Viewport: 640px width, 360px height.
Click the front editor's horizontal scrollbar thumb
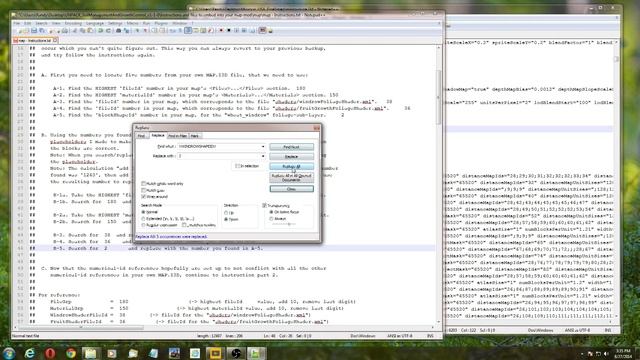[80, 327]
